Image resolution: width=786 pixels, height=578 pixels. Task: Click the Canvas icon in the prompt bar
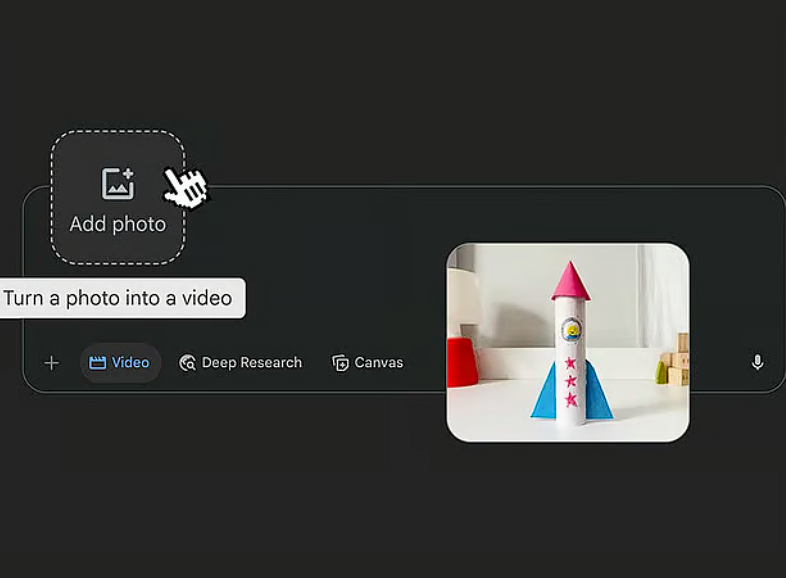point(340,363)
